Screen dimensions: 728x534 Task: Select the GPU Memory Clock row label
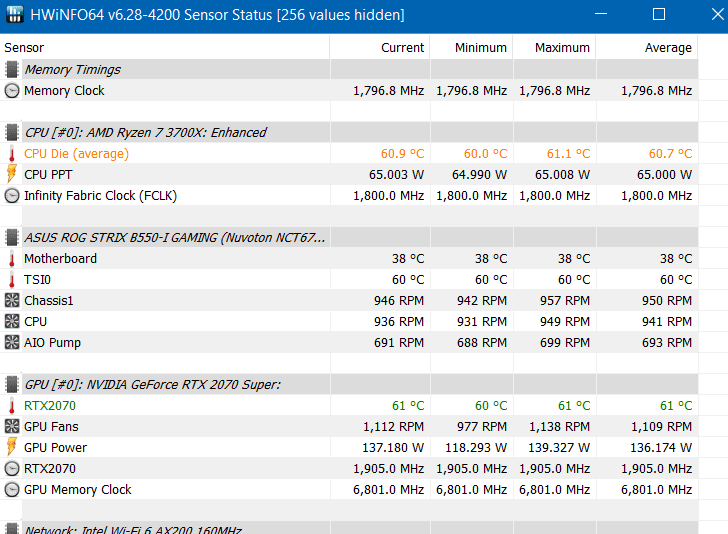pos(78,489)
